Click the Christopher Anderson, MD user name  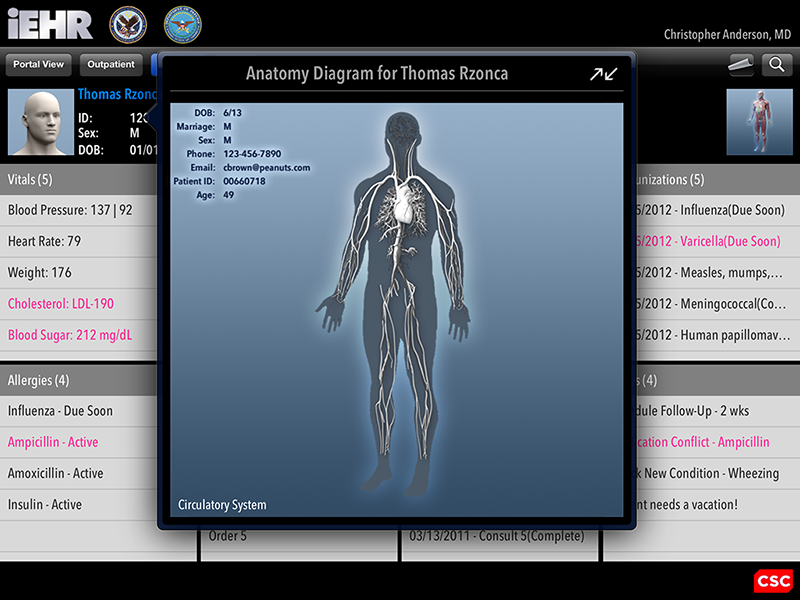point(727,34)
